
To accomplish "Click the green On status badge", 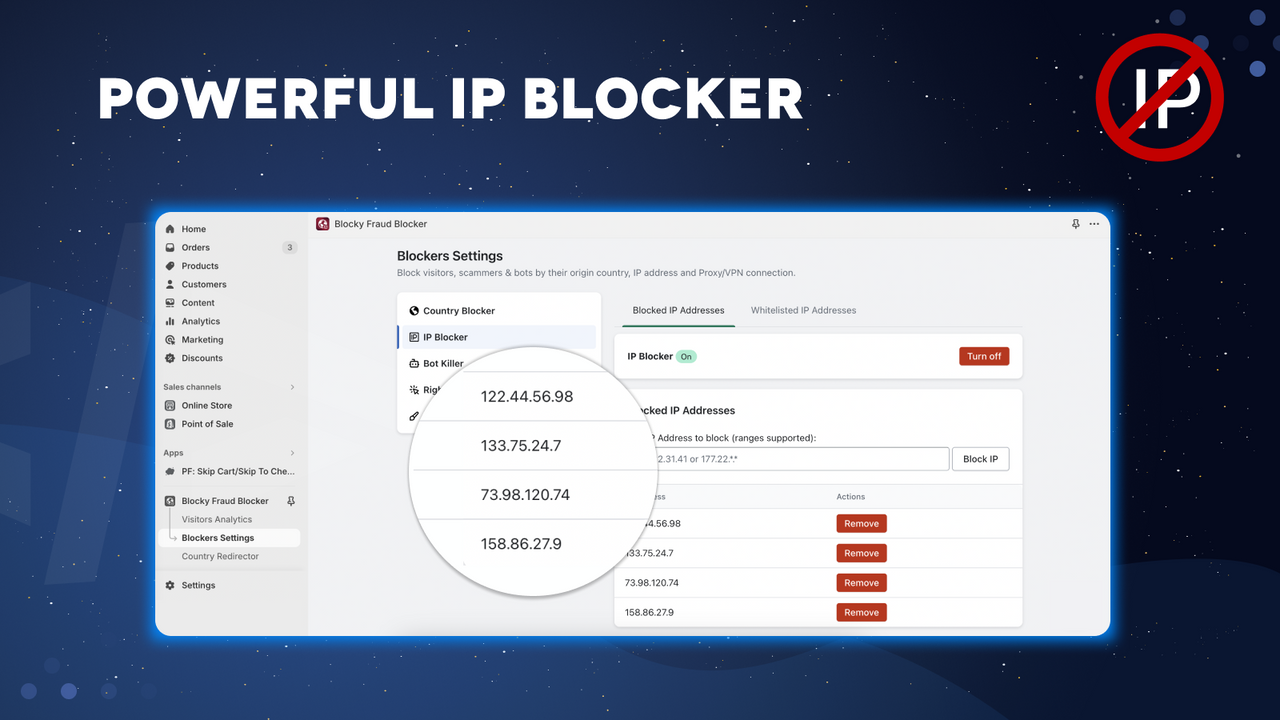I will (x=686, y=356).
